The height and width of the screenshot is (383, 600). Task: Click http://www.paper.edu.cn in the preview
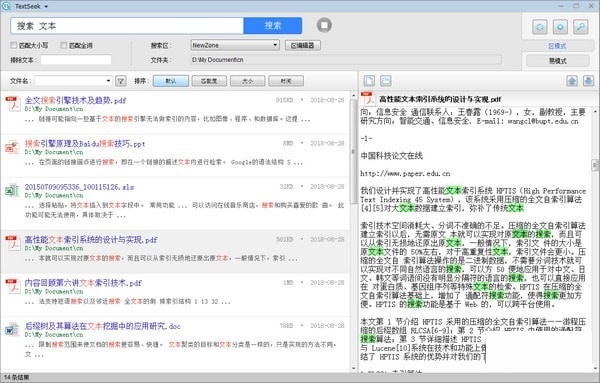click(405, 173)
